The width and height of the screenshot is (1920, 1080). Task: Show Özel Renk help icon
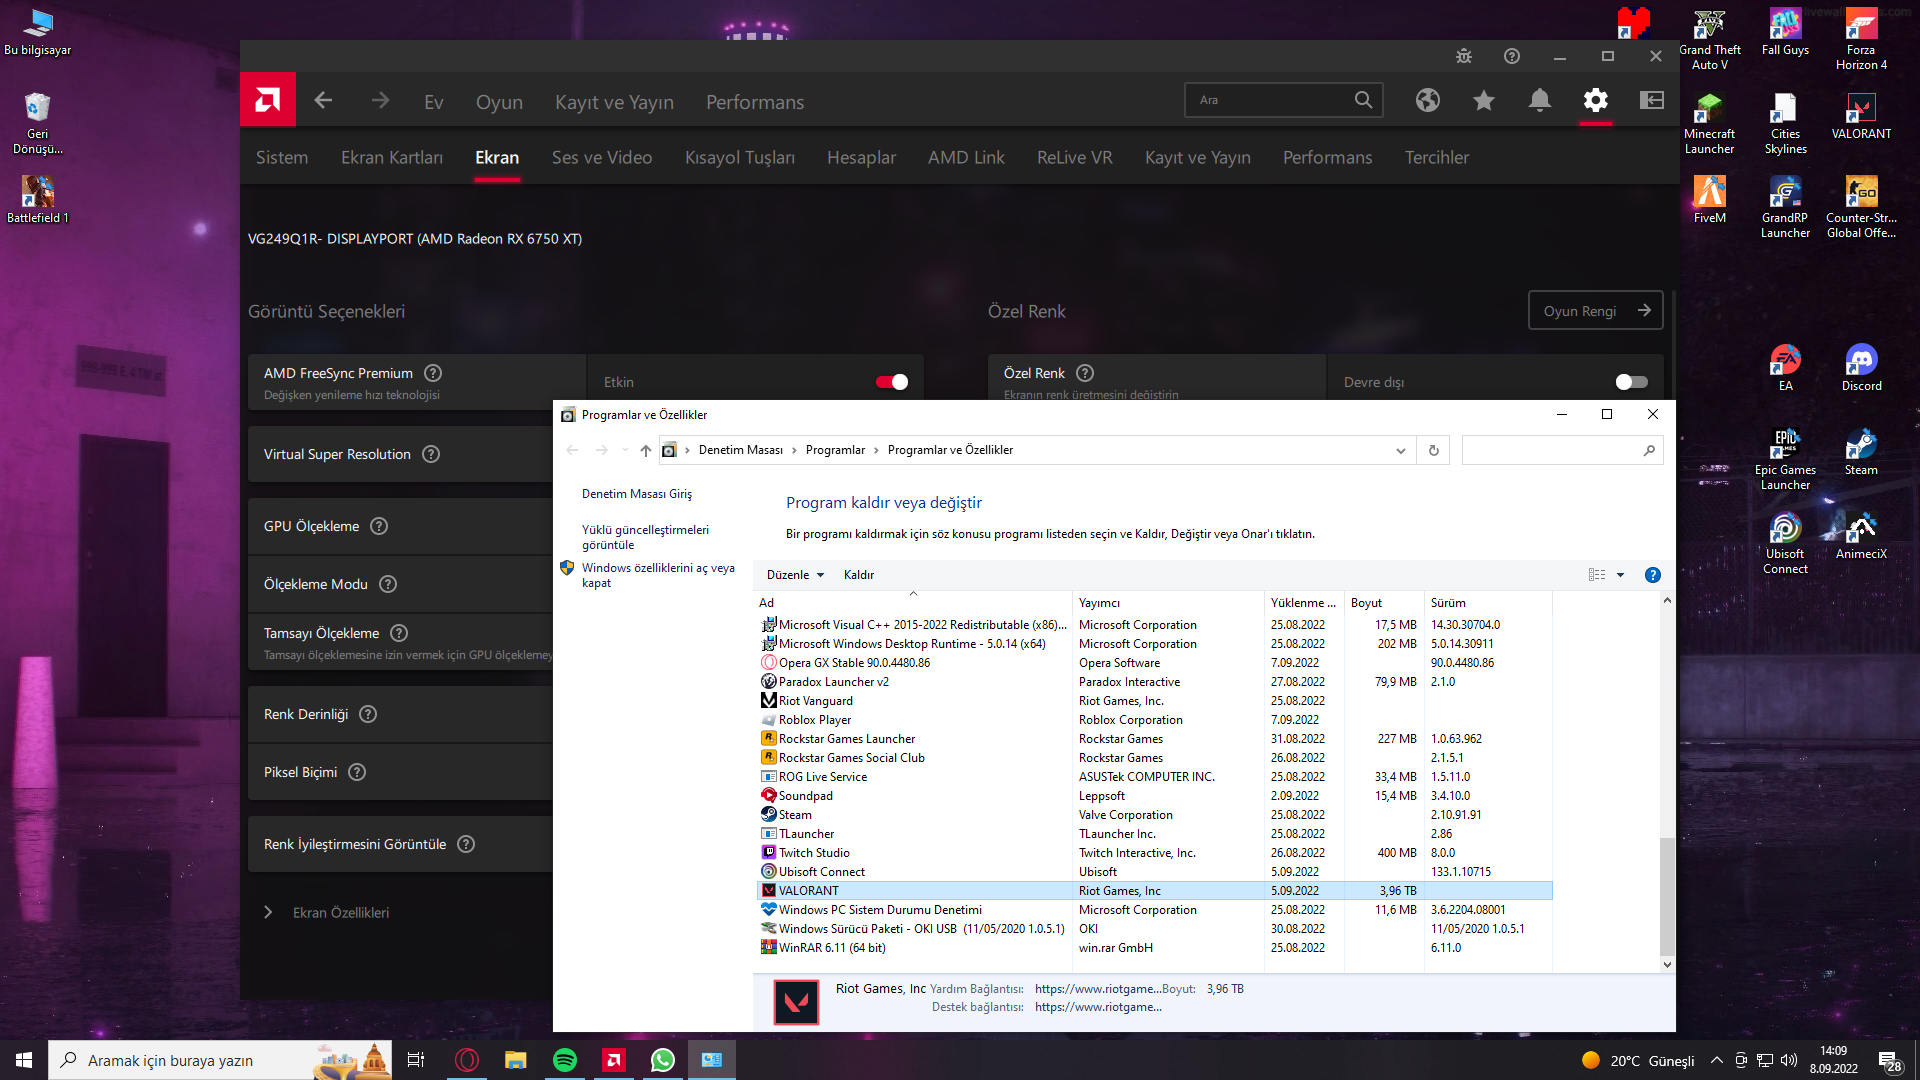tap(1085, 373)
